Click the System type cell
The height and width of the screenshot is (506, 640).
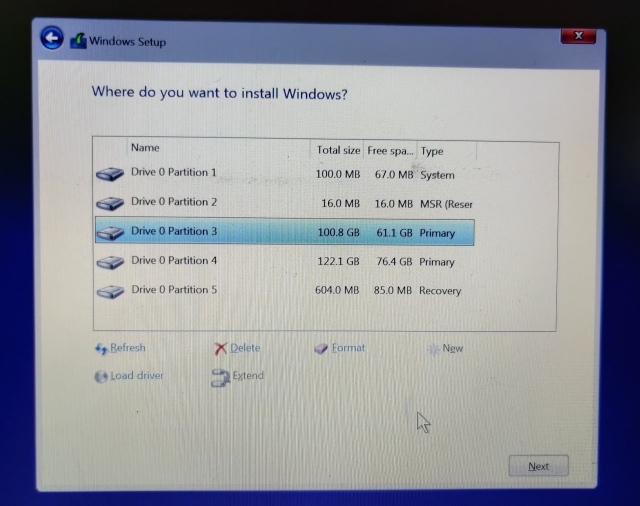[x=437, y=175]
